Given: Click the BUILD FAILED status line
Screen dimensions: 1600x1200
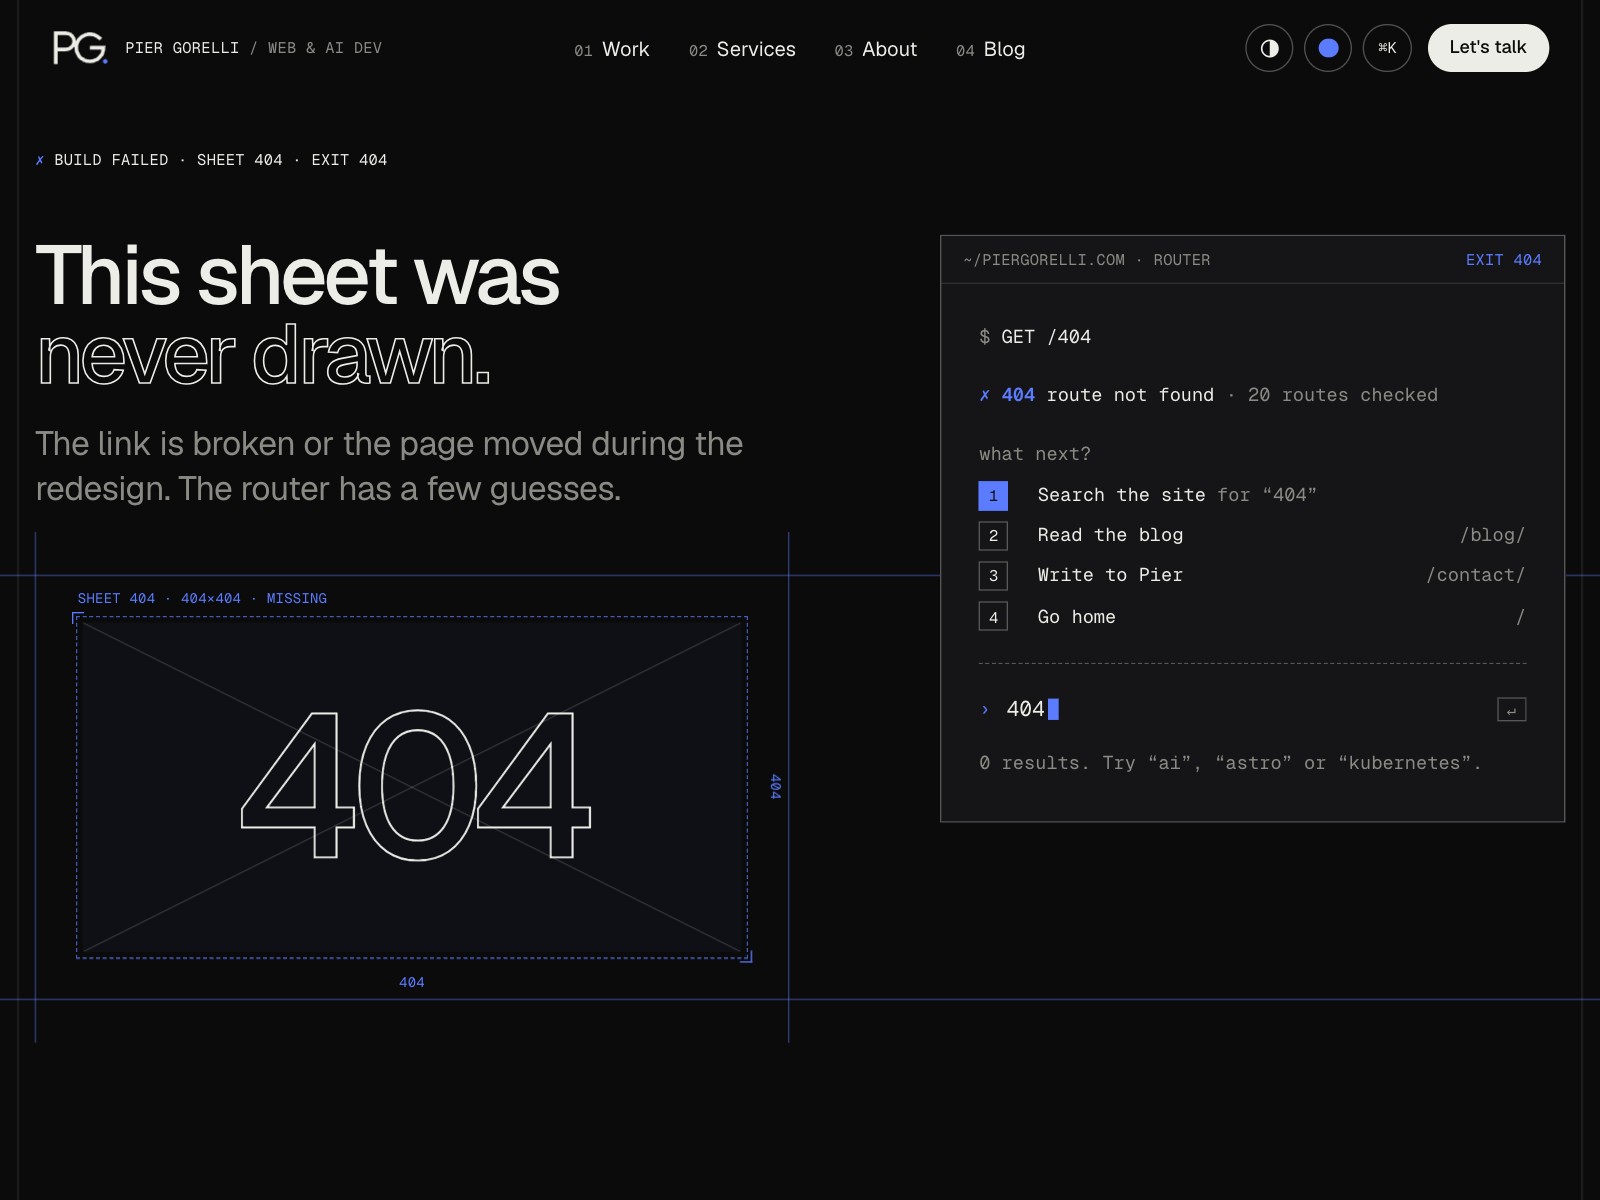Looking at the screenshot, I should click(x=211, y=160).
